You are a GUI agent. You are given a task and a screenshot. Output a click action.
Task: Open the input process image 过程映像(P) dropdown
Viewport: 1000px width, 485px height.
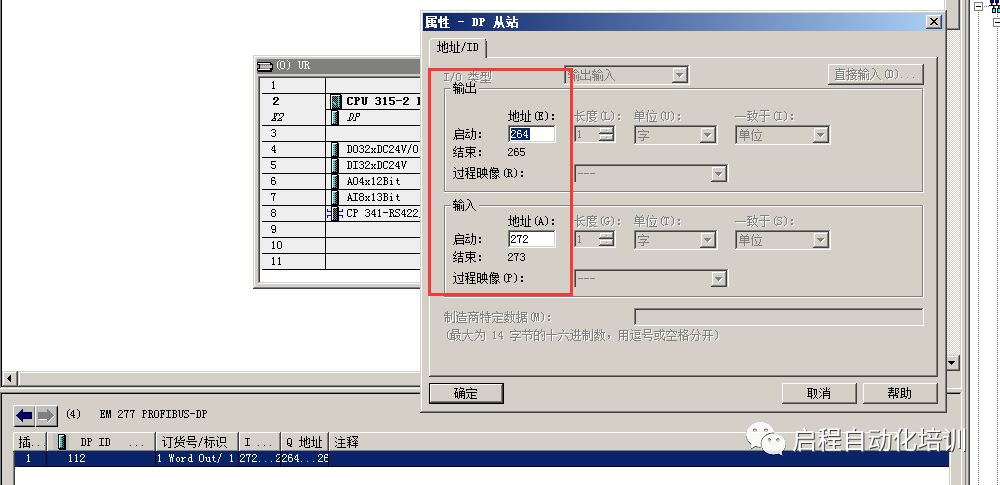(719, 279)
